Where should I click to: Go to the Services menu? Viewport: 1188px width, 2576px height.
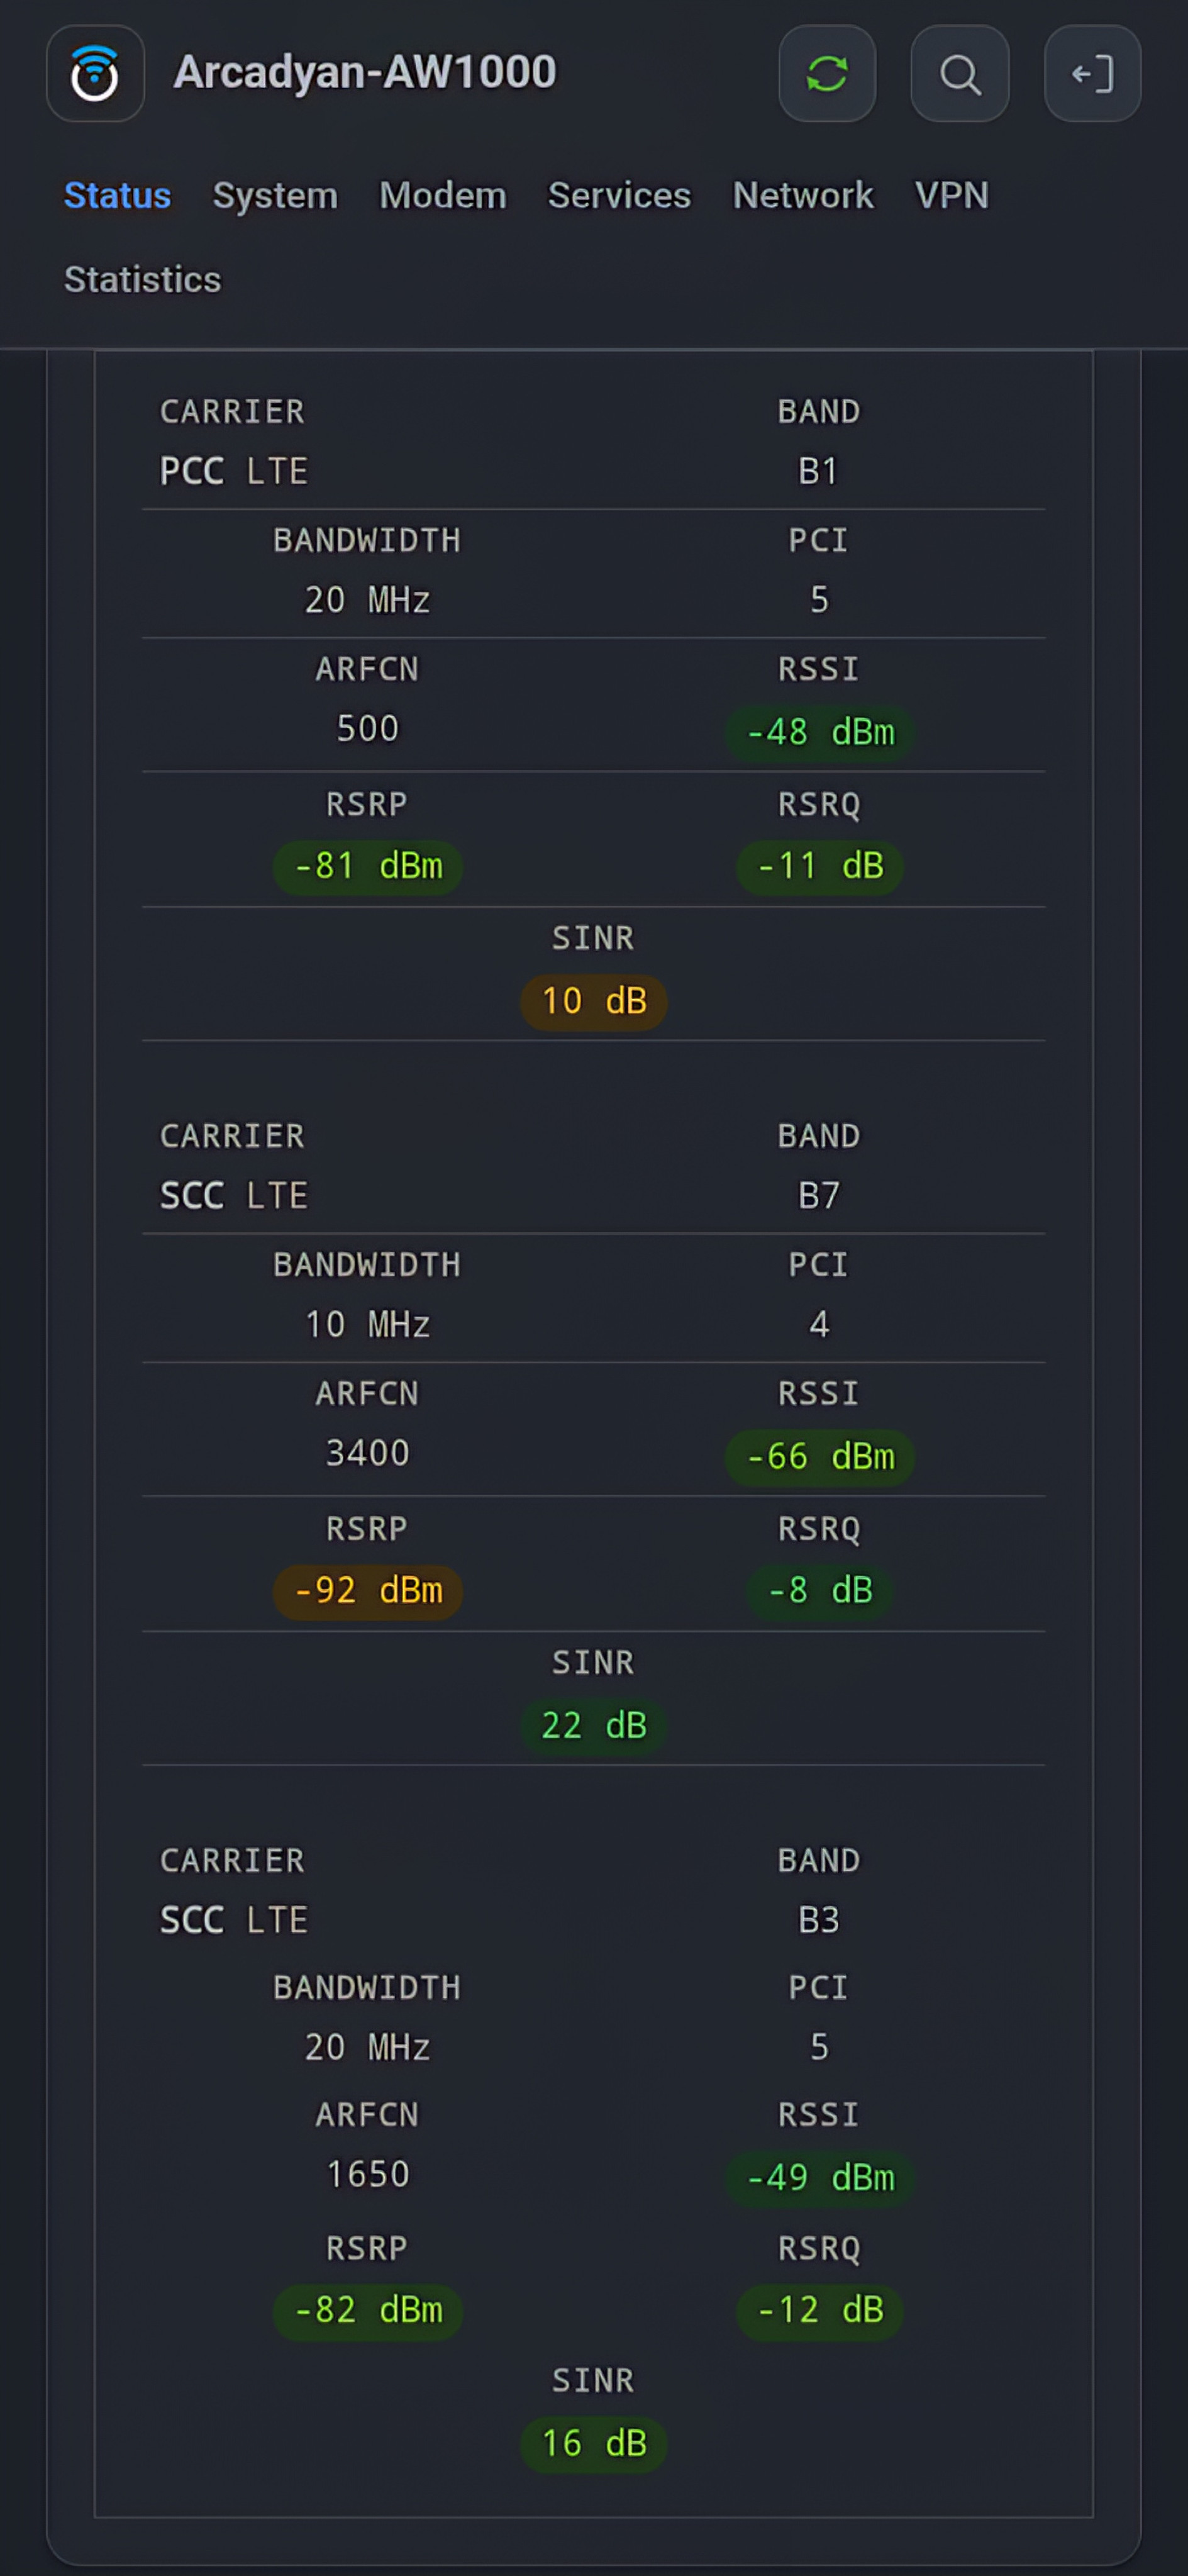click(619, 195)
